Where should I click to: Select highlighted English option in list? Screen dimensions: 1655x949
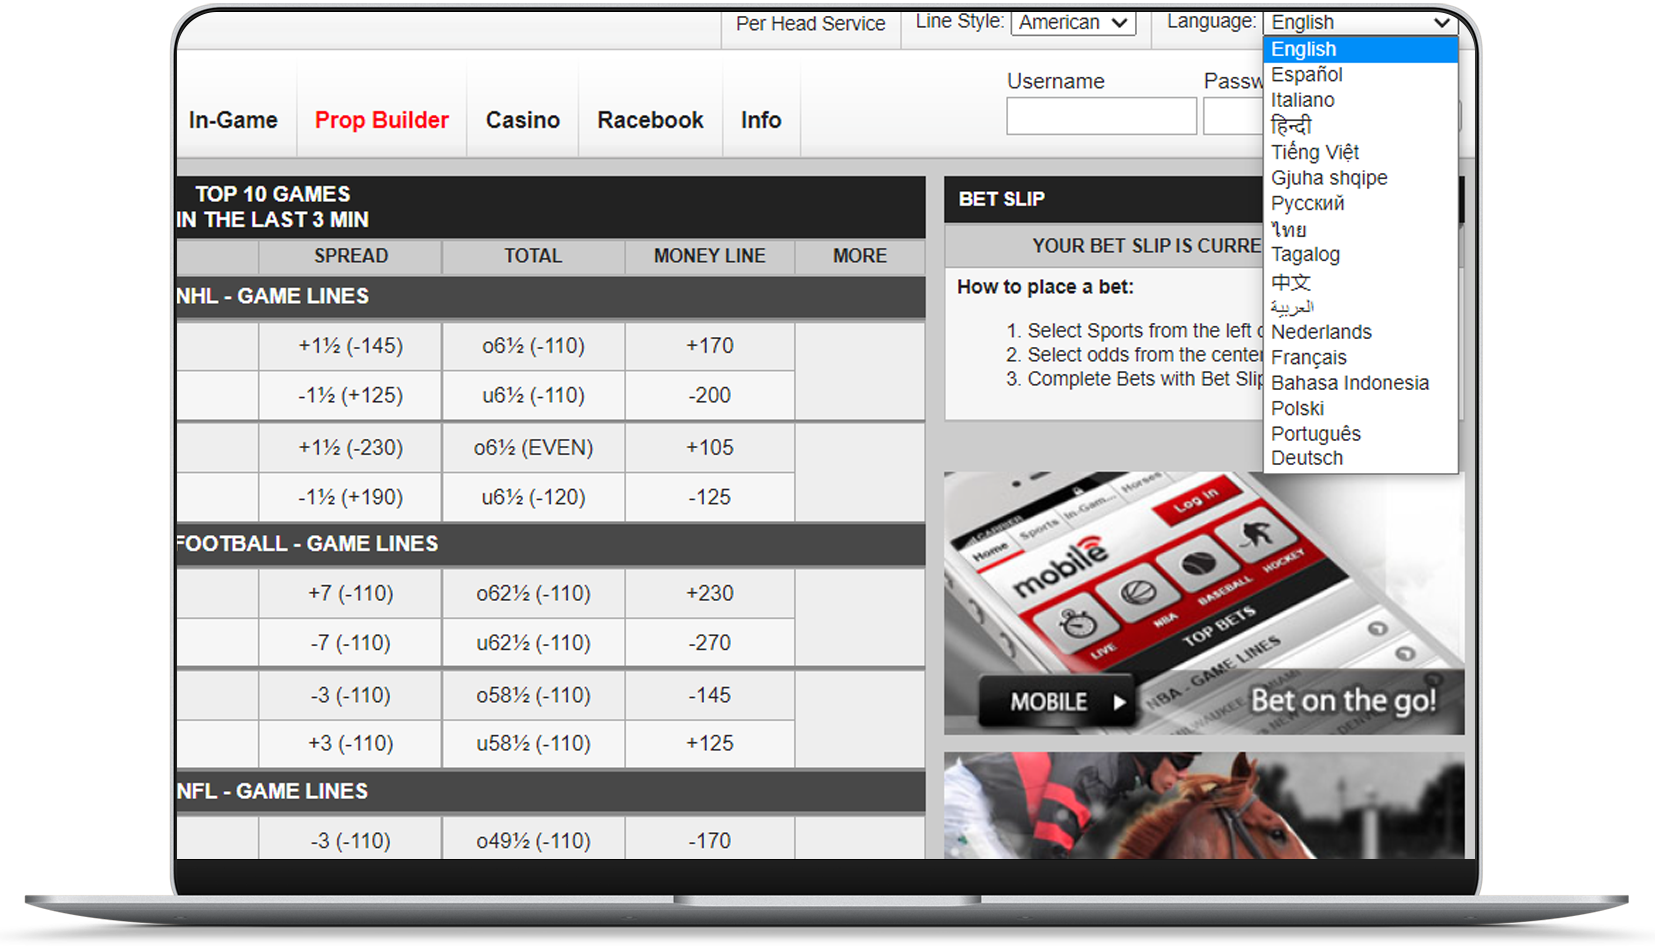[1360, 49]
